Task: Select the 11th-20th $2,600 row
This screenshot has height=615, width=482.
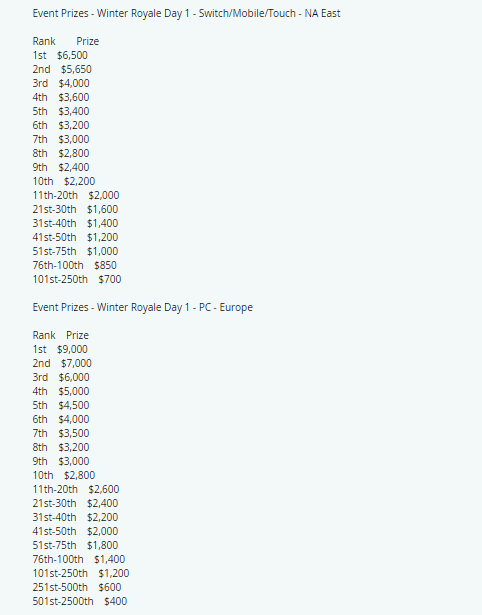Action: tap(76, 489)
